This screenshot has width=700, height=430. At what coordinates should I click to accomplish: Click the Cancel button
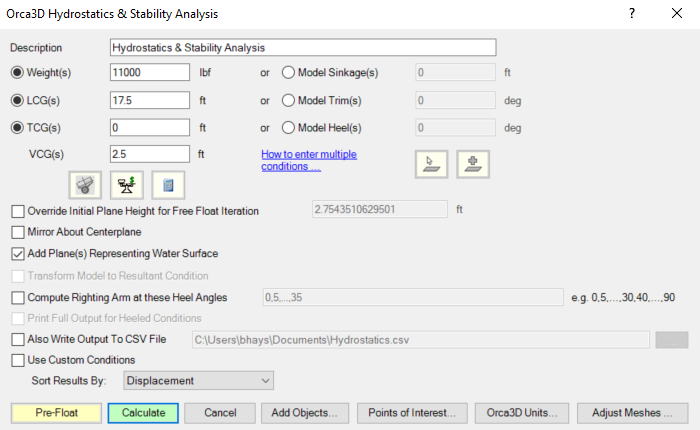[x=220, y=413]
